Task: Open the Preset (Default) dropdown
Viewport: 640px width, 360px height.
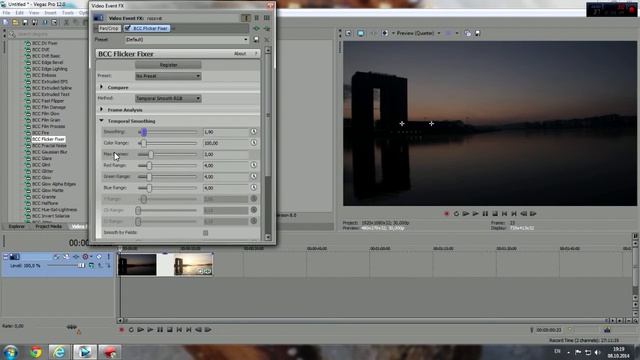Action: [187, 40]
